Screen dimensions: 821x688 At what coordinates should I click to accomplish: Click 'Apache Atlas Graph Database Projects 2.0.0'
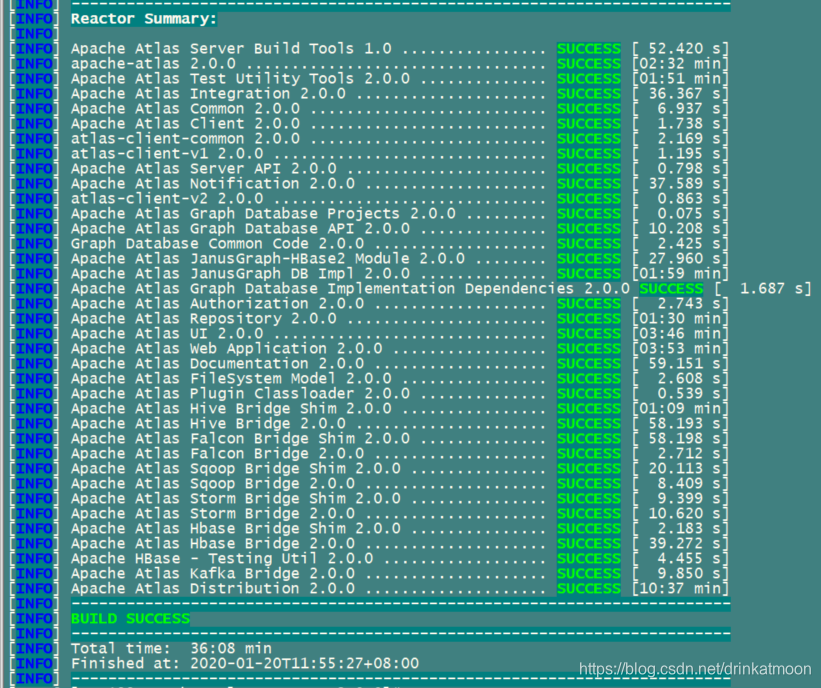click(263, 214)
